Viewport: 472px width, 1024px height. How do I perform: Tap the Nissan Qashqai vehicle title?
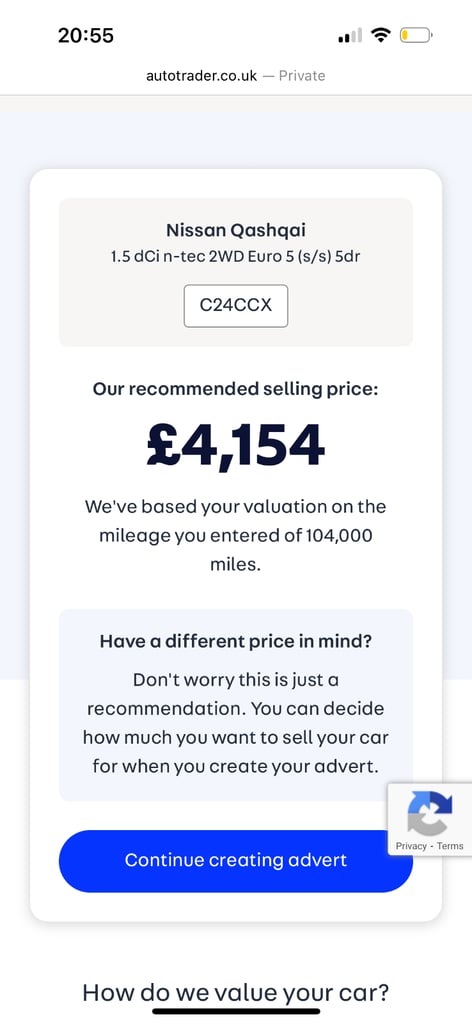(236, 231)
